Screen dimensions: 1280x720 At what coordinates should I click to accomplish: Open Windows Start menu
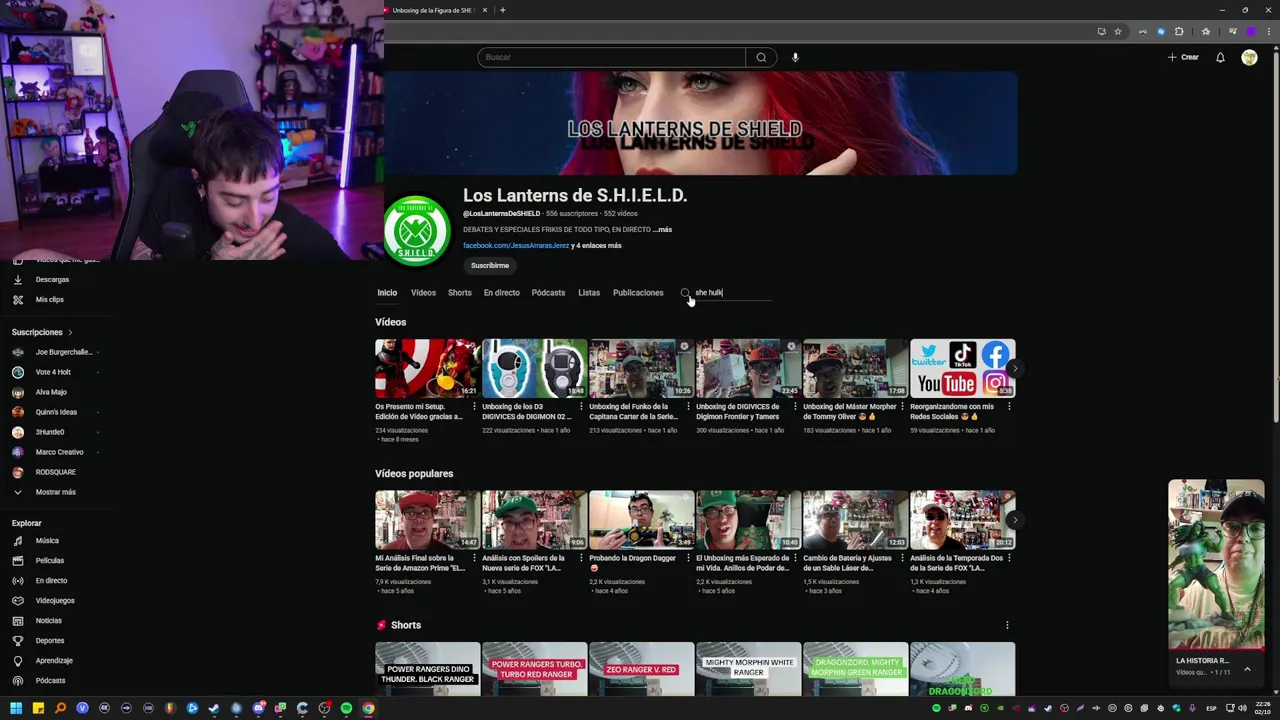click(x=16, y=708)
